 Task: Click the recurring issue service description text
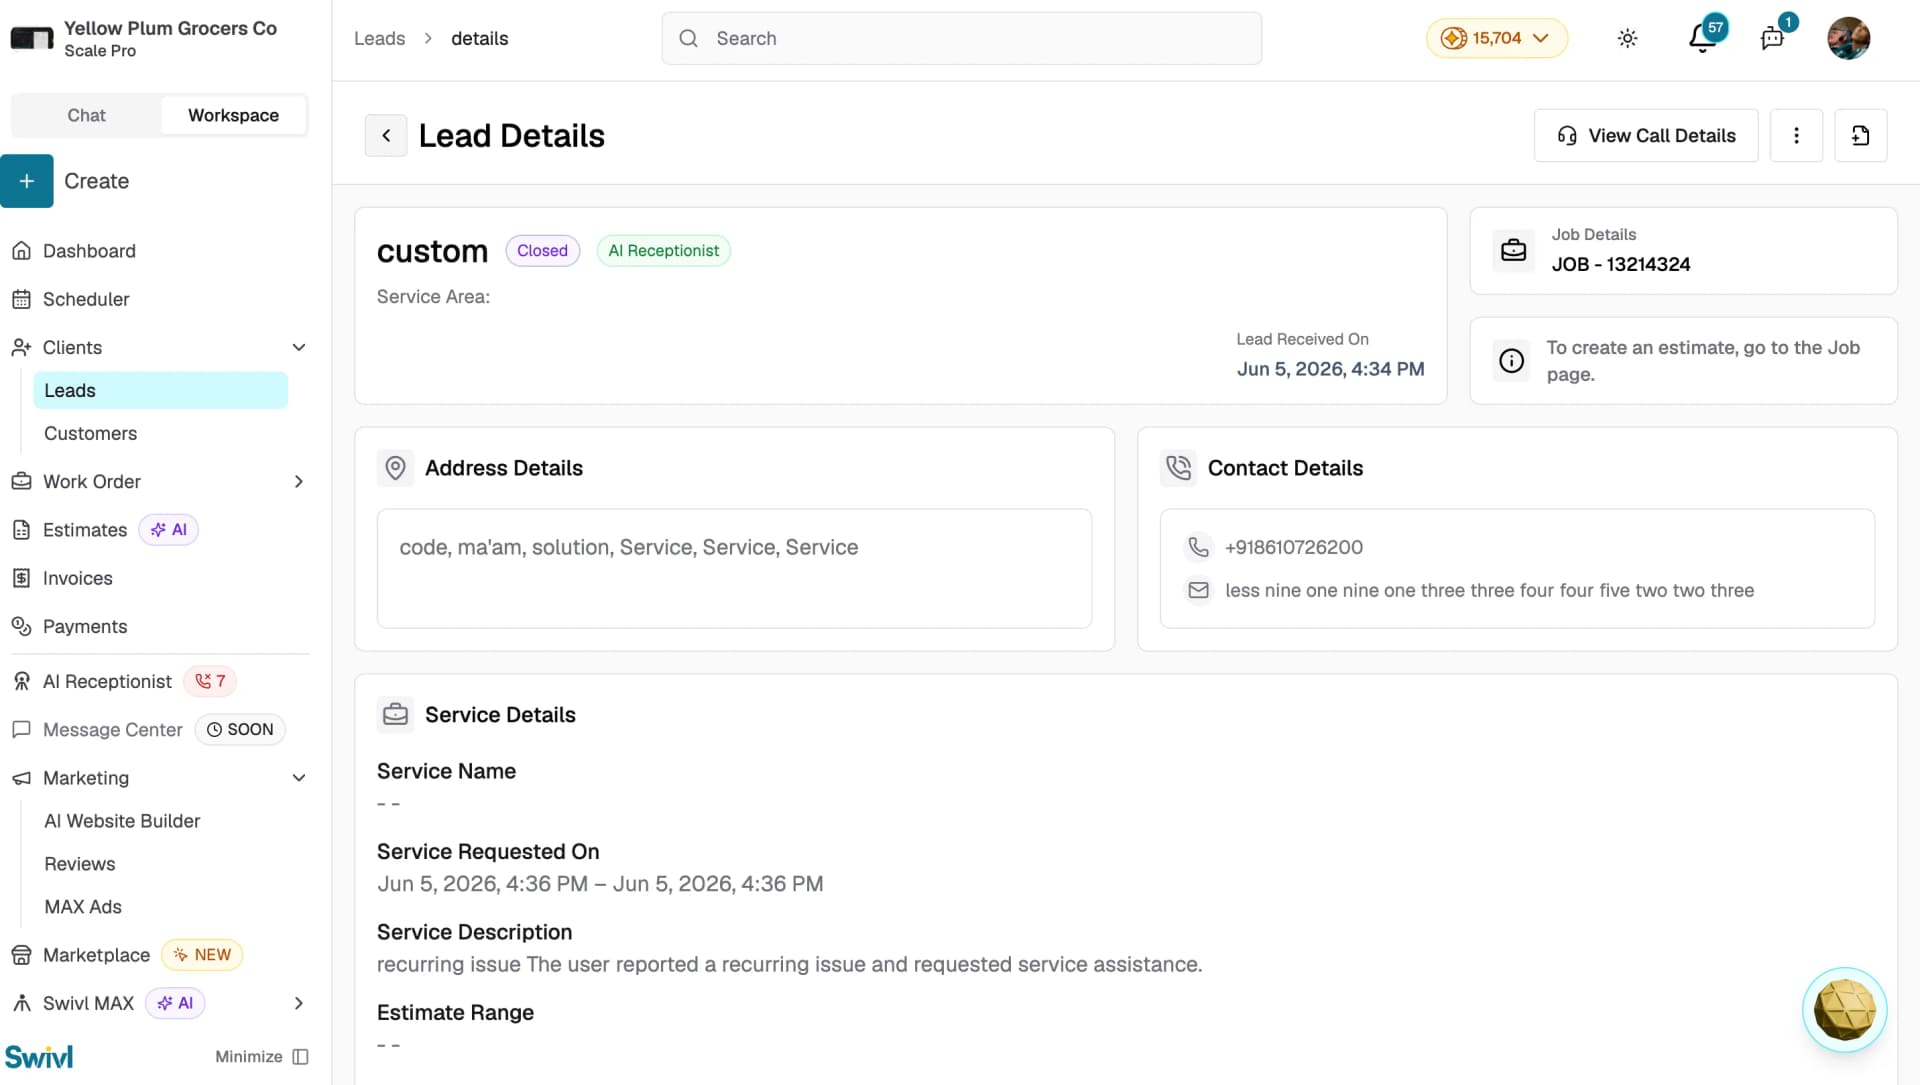click(789, 964)
